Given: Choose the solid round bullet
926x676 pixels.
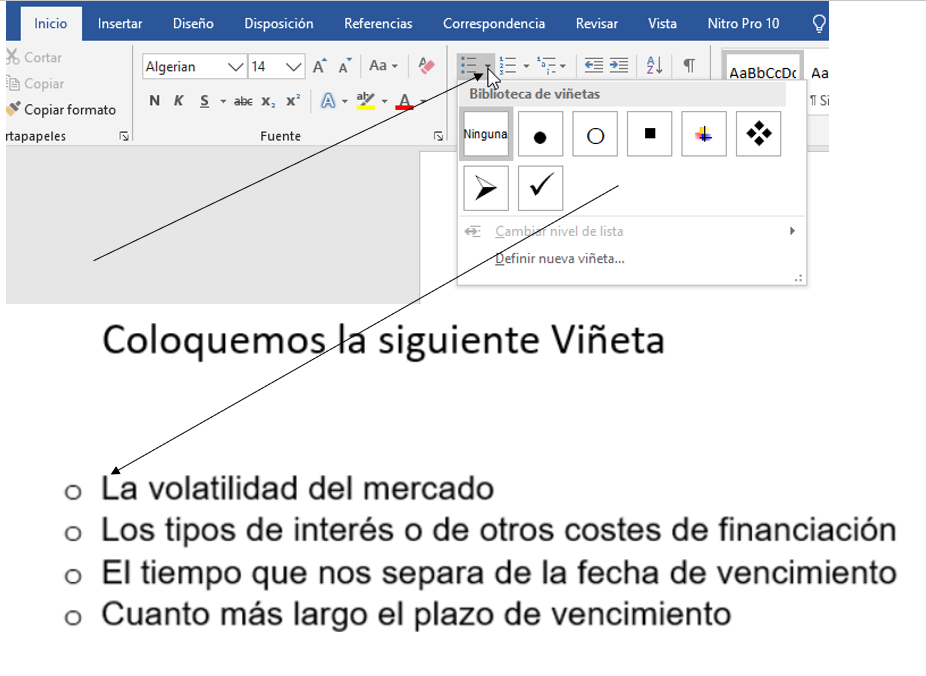Looking at the screenshot, I should pyautogui.click(x=540, y=134).
